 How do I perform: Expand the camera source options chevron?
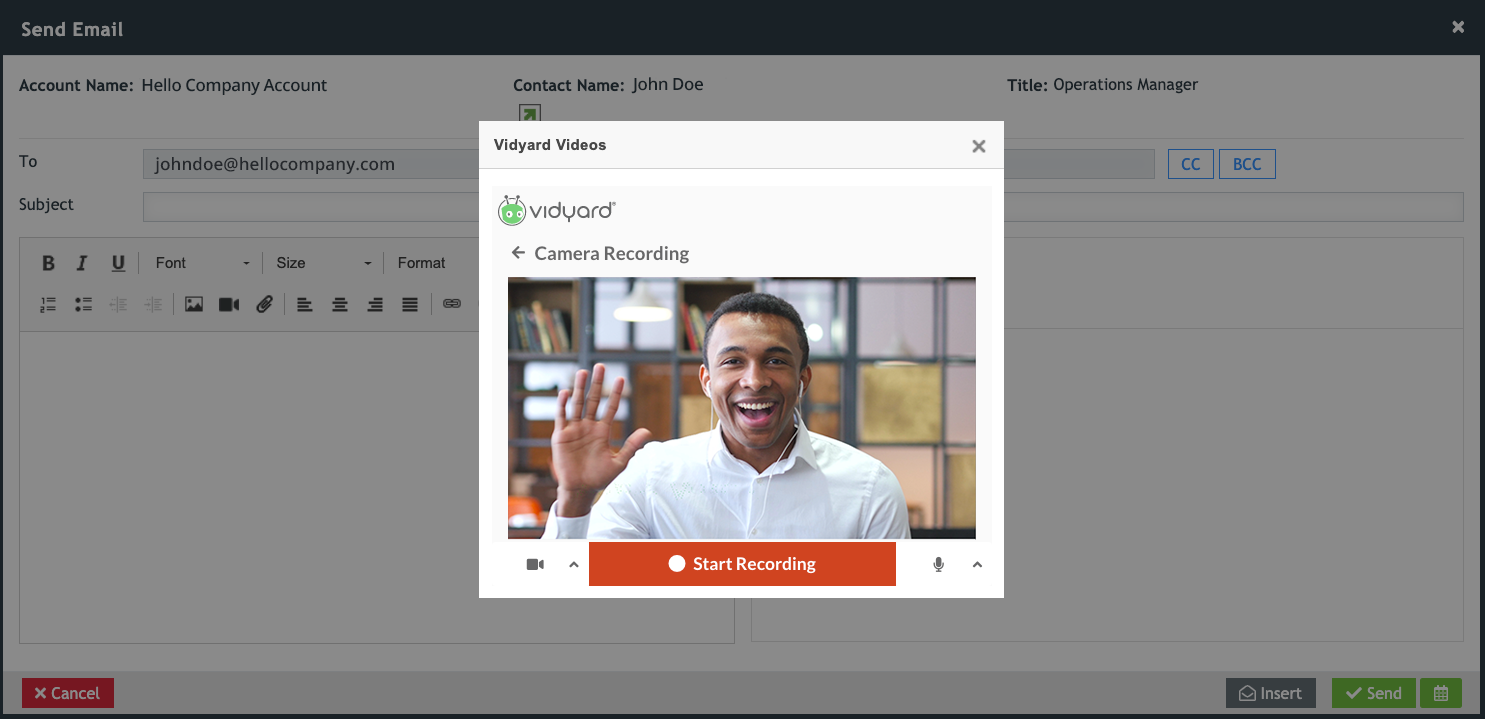(573, 563)
